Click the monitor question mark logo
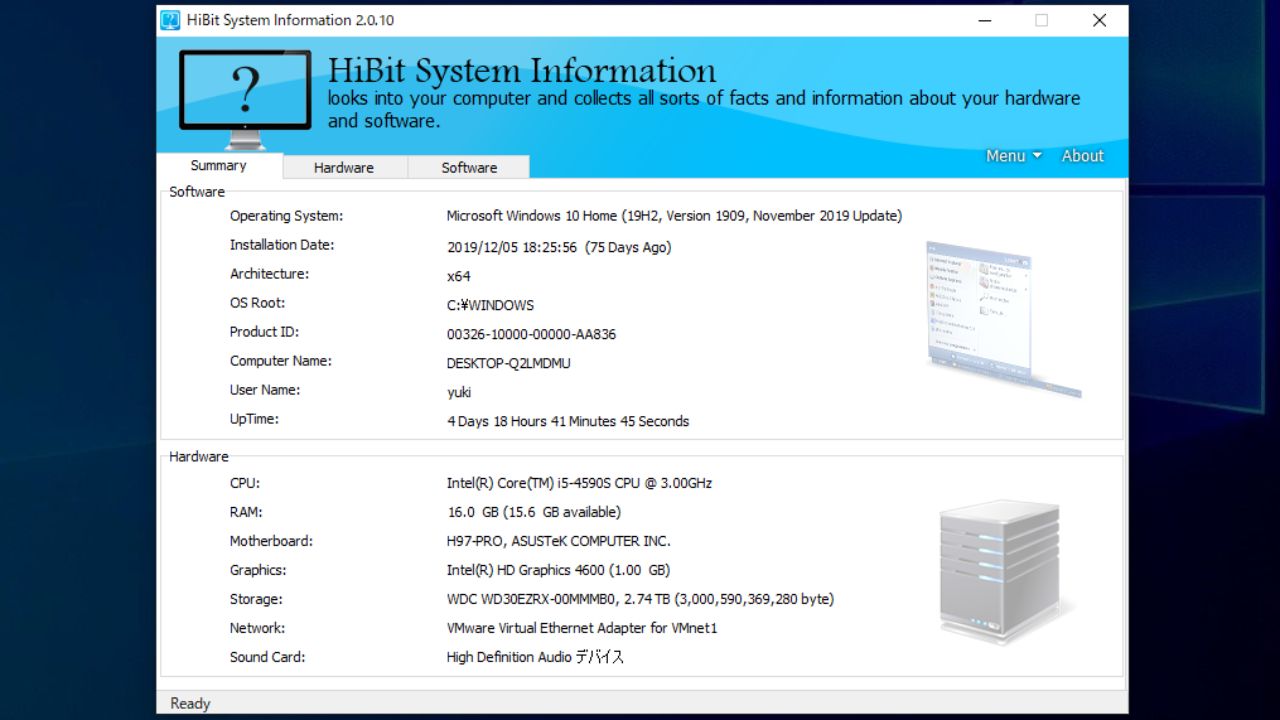Image resolution: width=1280 pixels, height=720 pixels. pyautogui.click(x=245, y=98)
